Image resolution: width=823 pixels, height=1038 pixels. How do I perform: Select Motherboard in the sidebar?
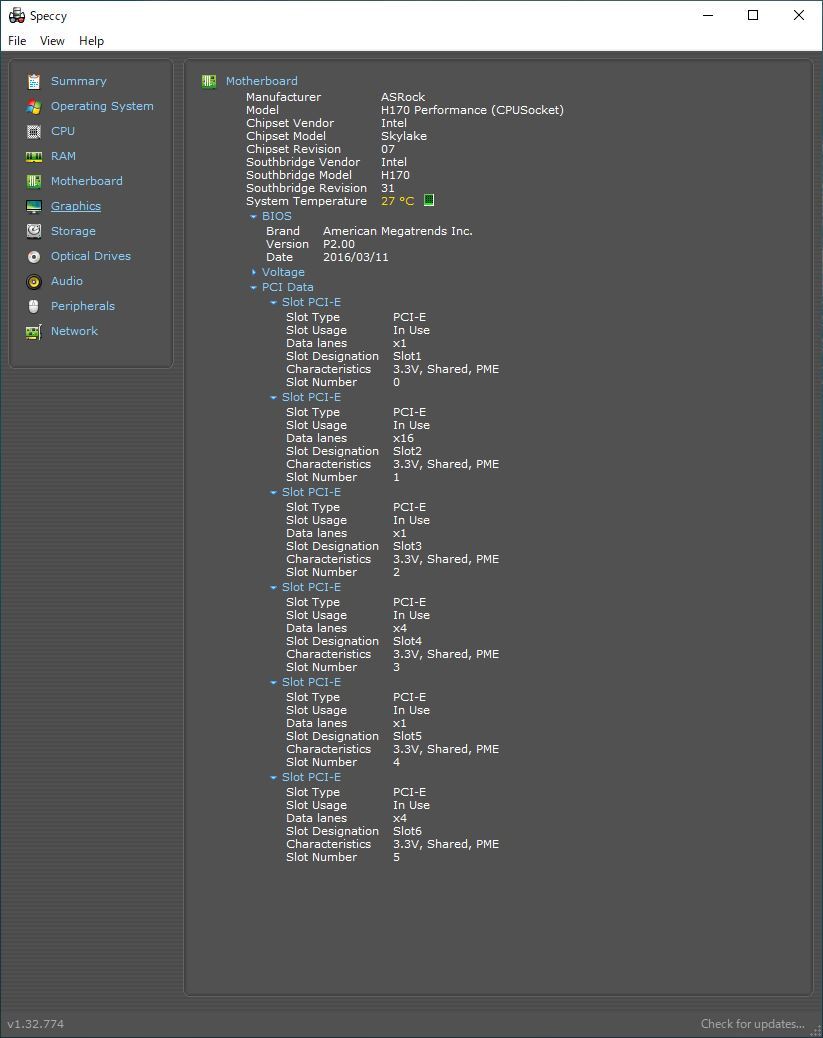tap(87, 181)
